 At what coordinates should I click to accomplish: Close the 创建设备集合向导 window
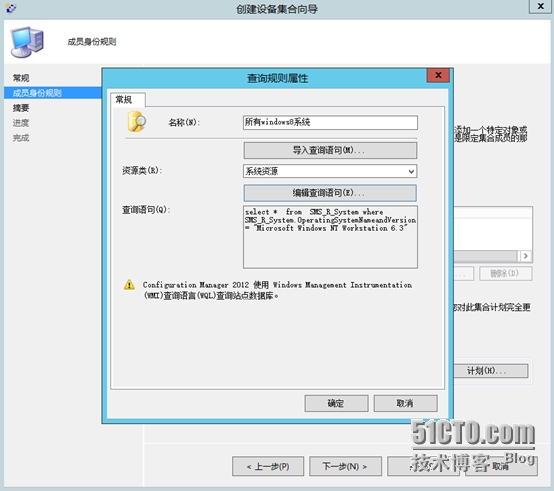pyautogui.click(x=540, y=6)
